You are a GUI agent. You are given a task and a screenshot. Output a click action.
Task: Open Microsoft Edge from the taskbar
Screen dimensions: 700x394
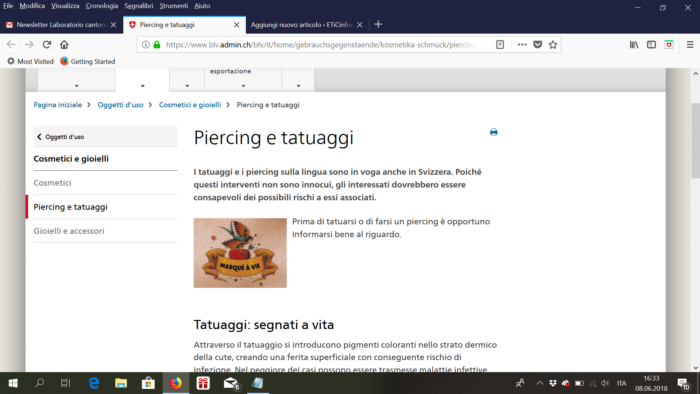[x=94, y=383]
